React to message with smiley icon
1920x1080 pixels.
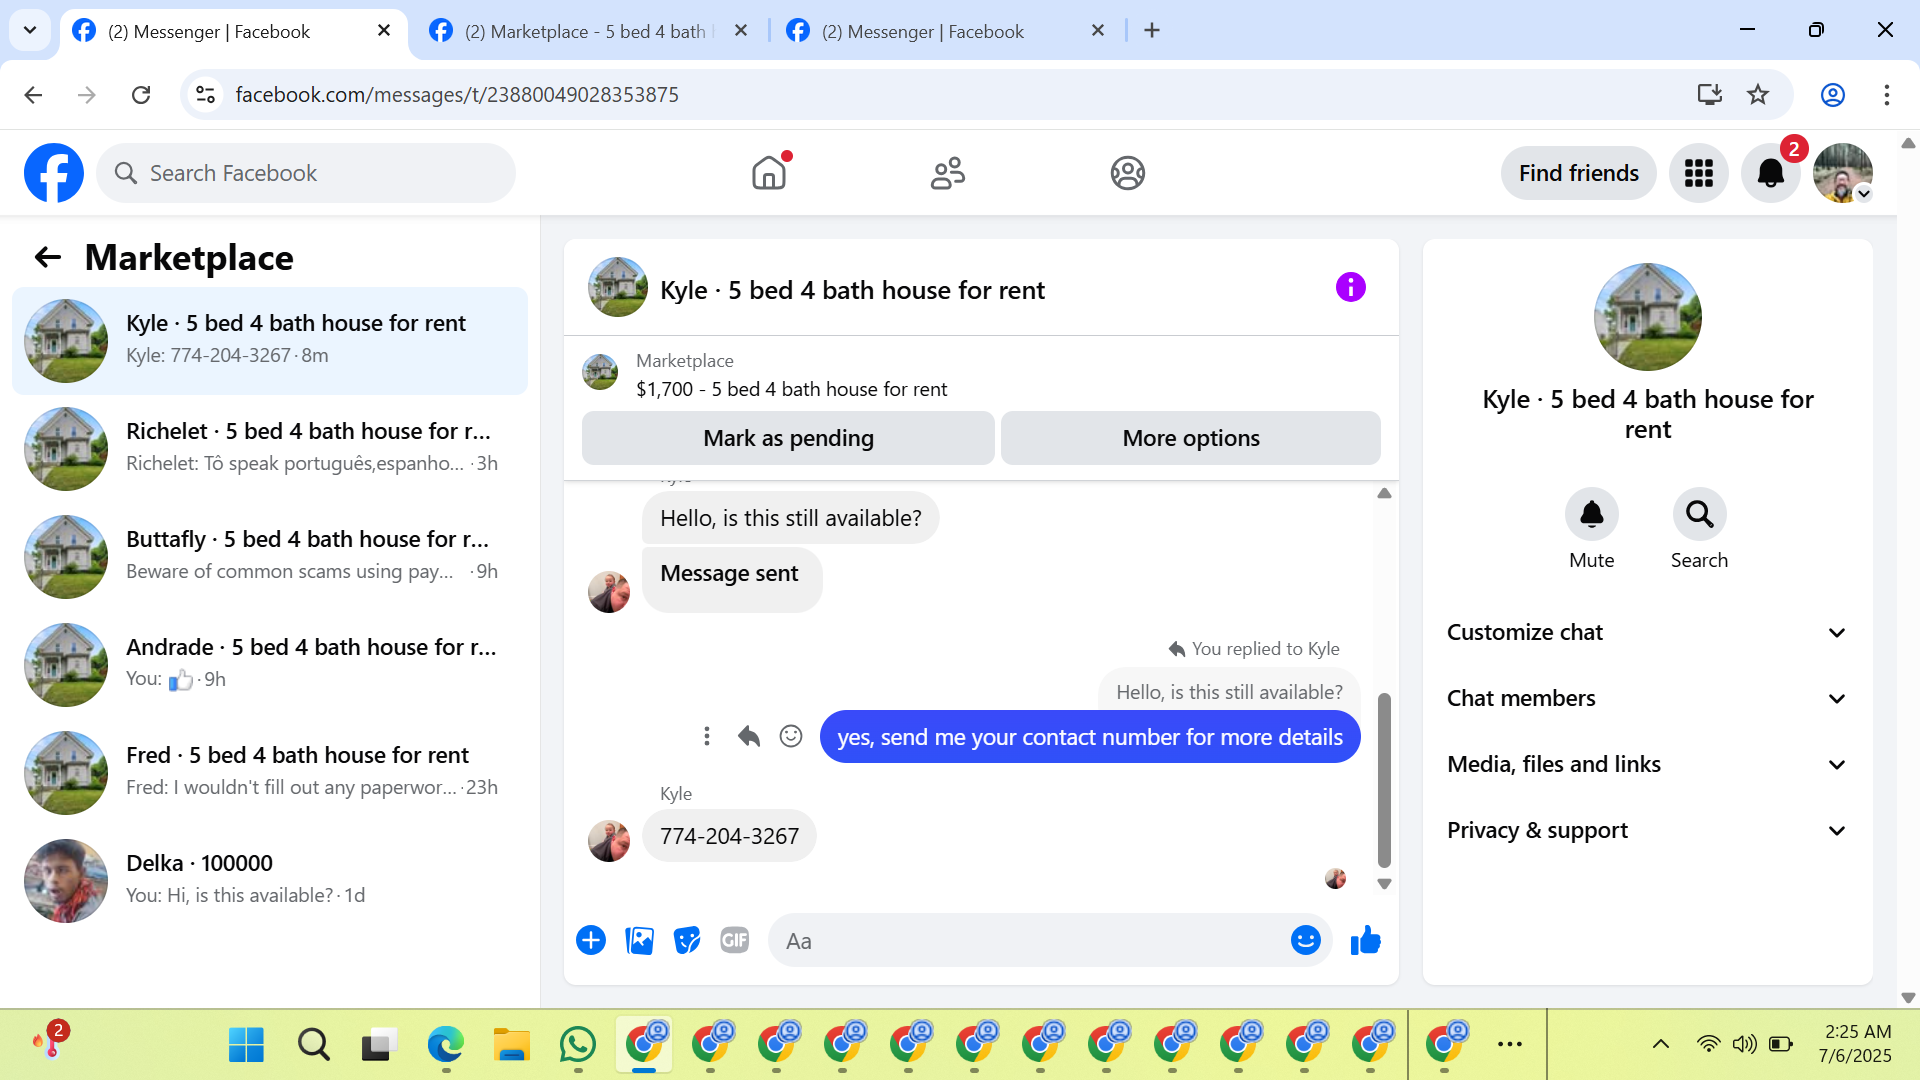tap(791, 737)
